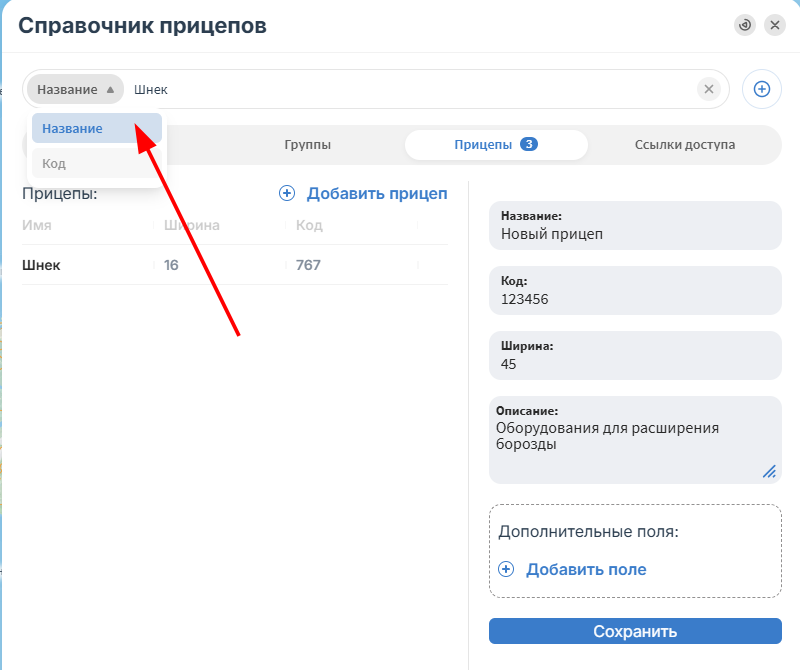The width and height of the screenshot is (800, 670).
Task: Switch to the Прицепы tab
Action: click(x=496, y=145)
